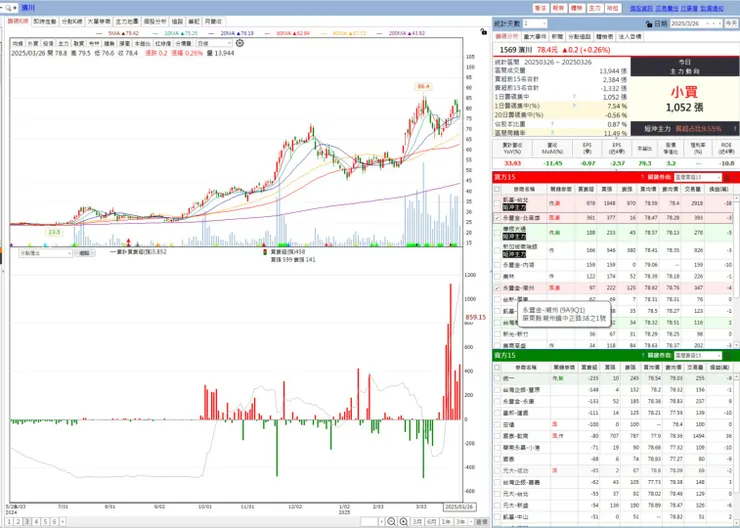Toggle the select-all checkbox in 買方15 table header
Screen dimensions: 740x528
click(497, 189)
